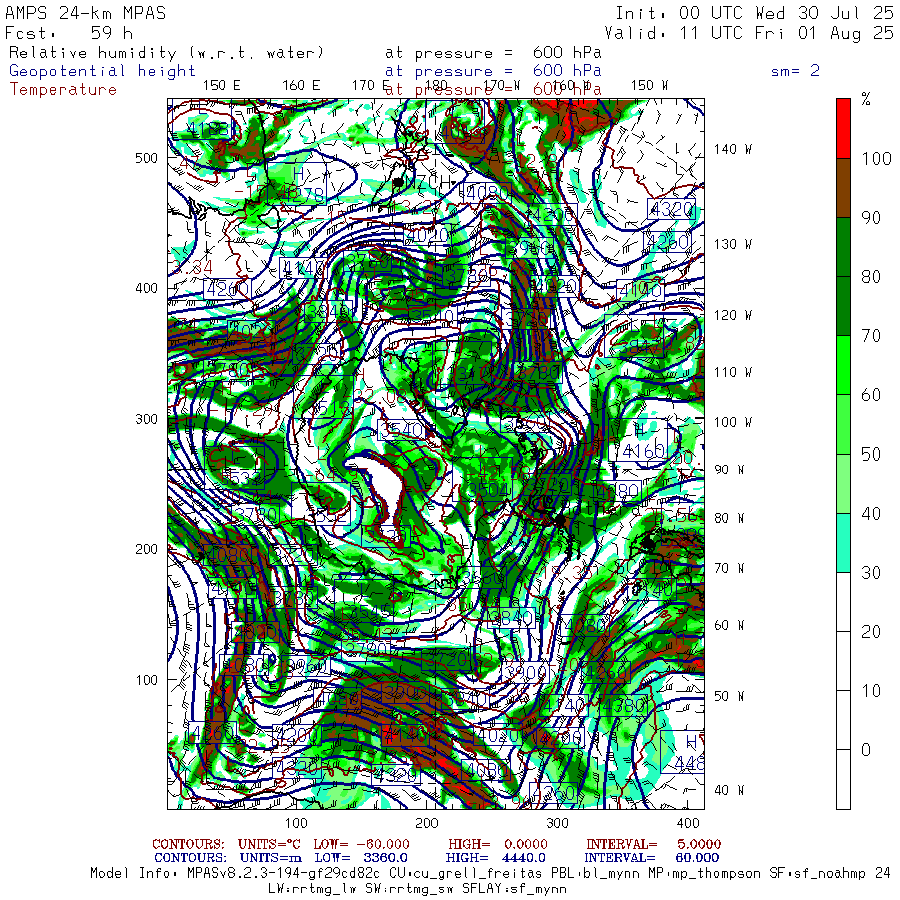Click the '60 W' longitude label
This screenshot has height=900, width=900.
point(728,625)
